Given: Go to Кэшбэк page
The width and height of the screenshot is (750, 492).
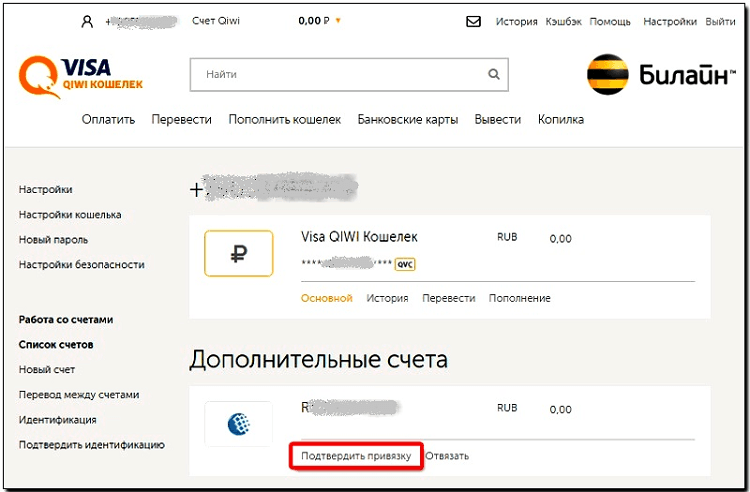Looking at the screenshot, I should 563,22.
